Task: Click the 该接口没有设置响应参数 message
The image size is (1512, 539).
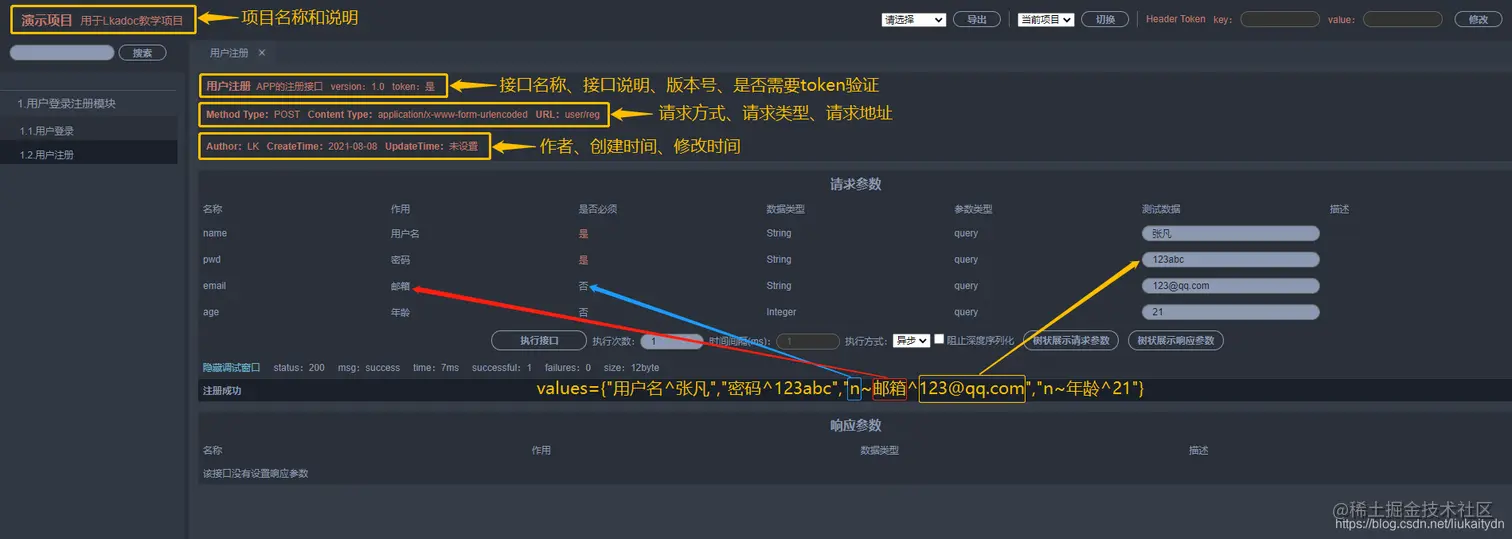Action: pos(255,474)
